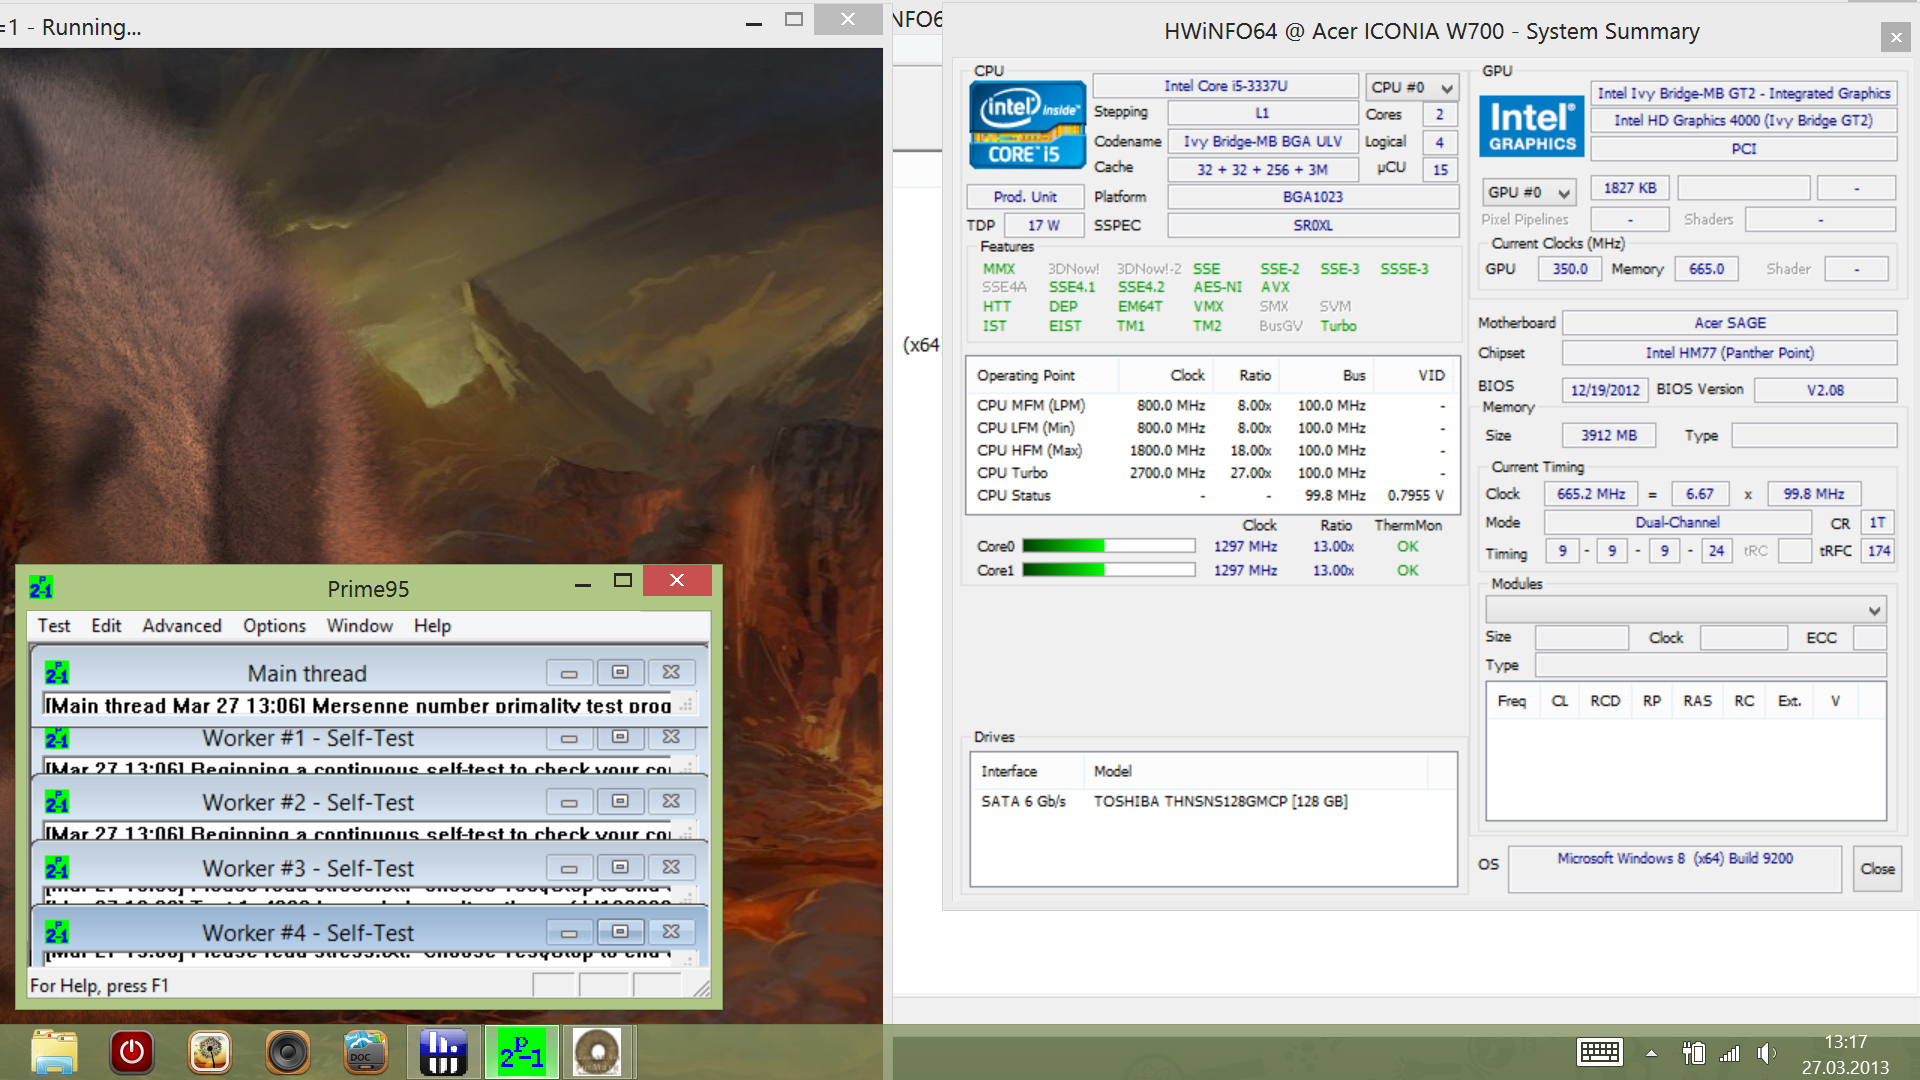Click the Prime95 taskbar icon
Screen dimensions: 1920x1080
click(521, 1052)
